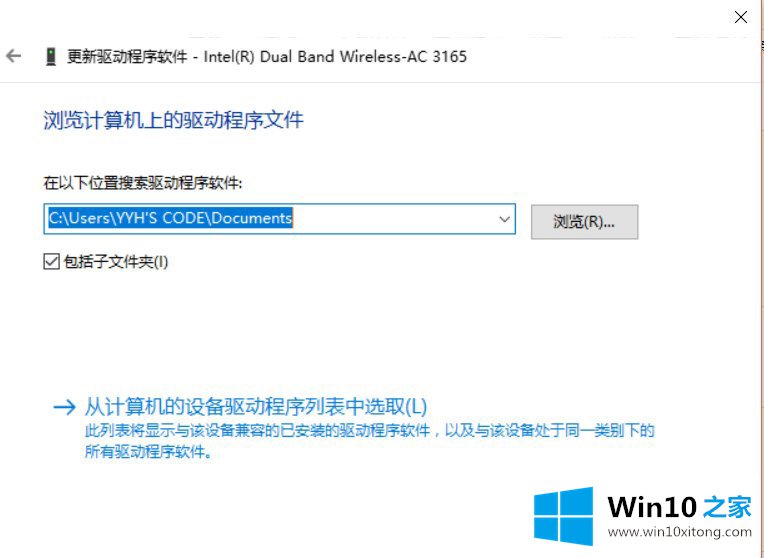Click the blue Windows logo watermark

point(564,516)
